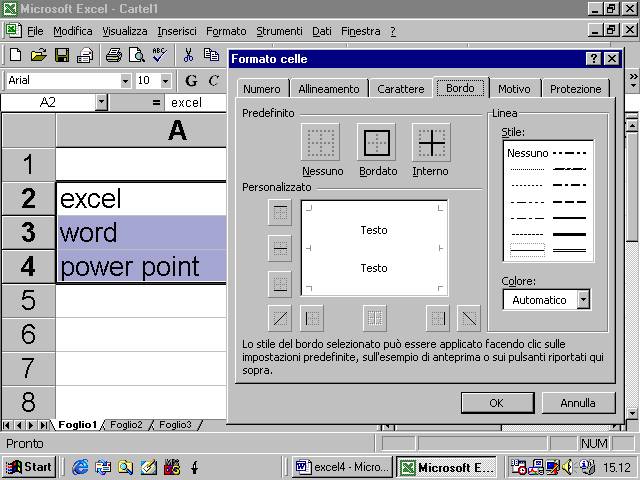
Task: Open the Inserisci menu
Action: coord(177,31)
